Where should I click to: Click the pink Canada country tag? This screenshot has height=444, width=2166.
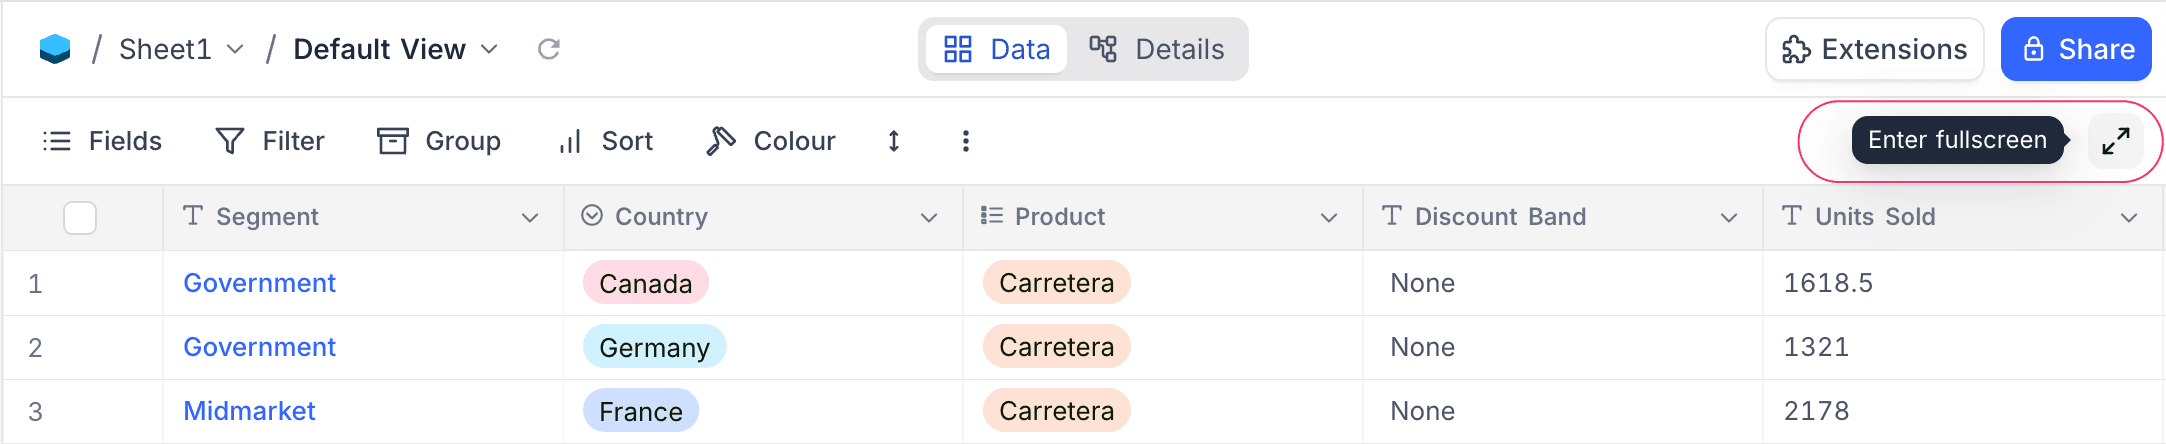[x=645, y=283]
